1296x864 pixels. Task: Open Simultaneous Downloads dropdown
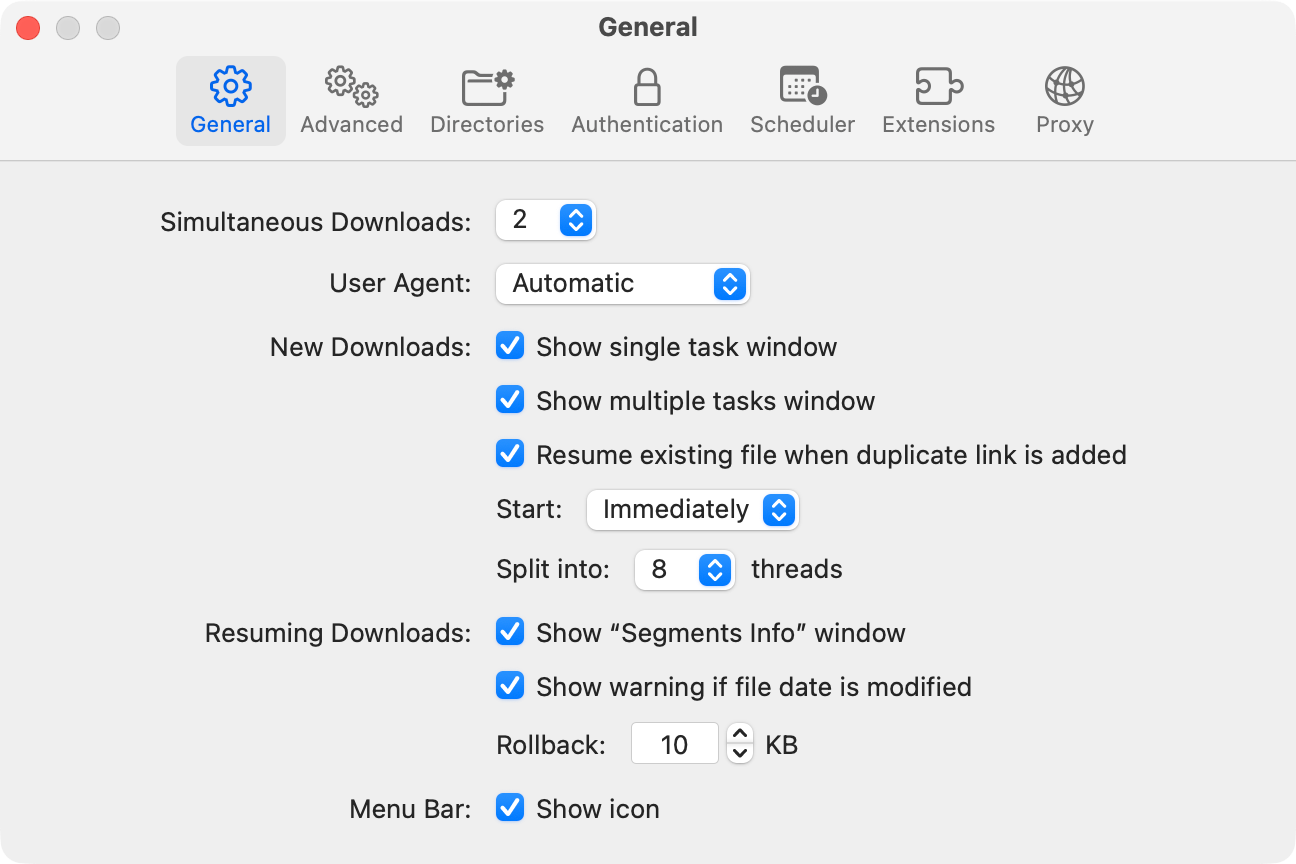(x=546, y=220)
